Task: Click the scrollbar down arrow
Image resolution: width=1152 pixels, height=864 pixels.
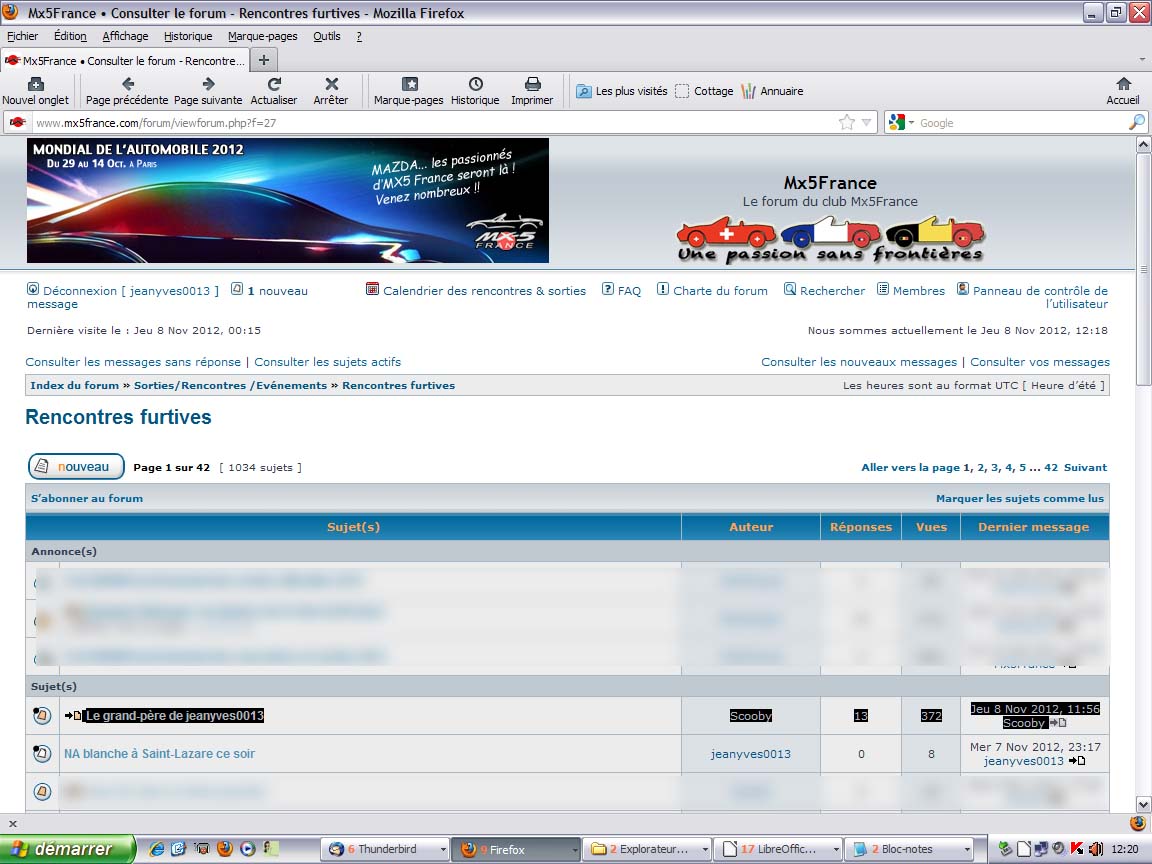Action: point(1143,804)
